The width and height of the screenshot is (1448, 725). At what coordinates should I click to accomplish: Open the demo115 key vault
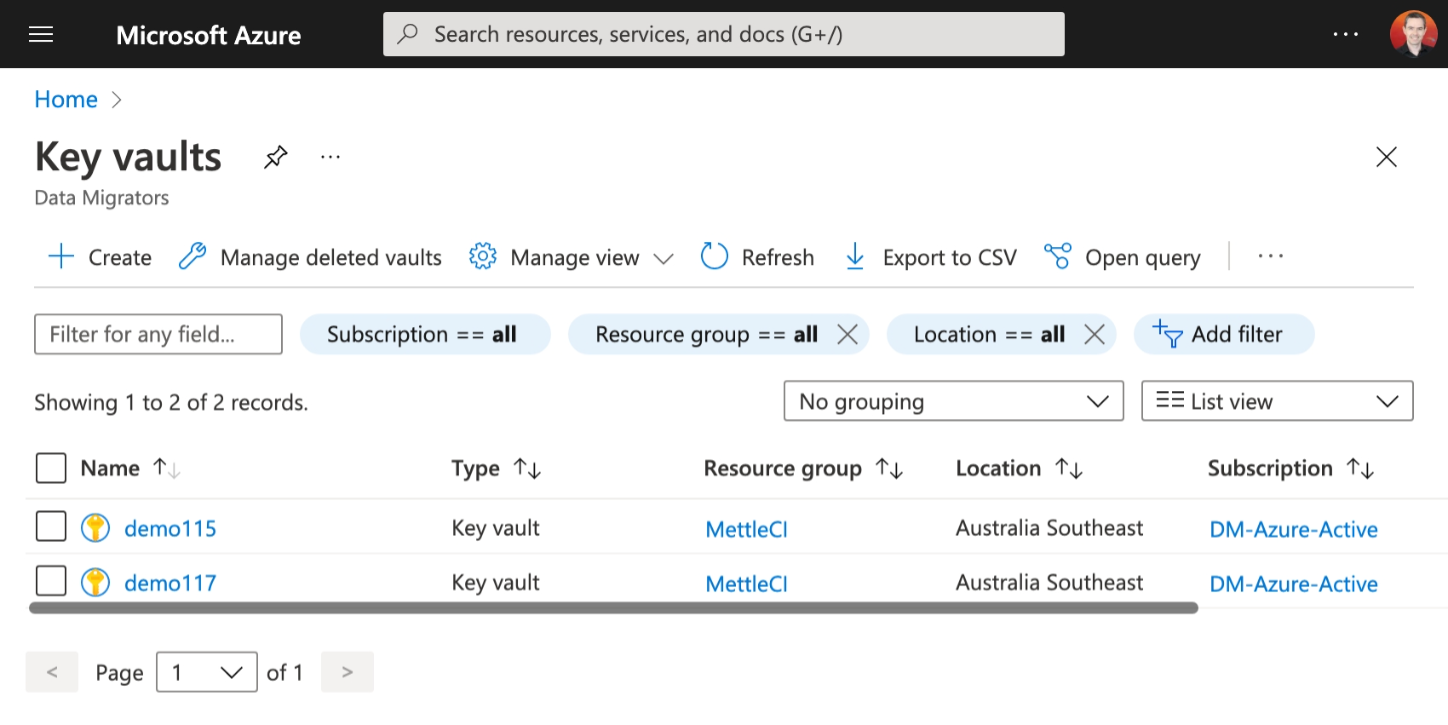click(170, 529)
